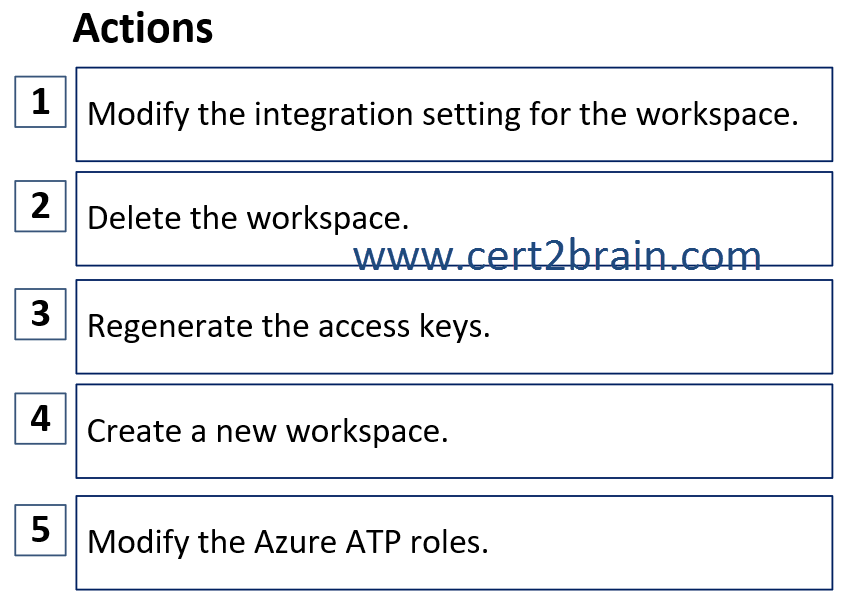Click 'Create a new workspace' action box
852x609 pixels.
pos(454,431)
